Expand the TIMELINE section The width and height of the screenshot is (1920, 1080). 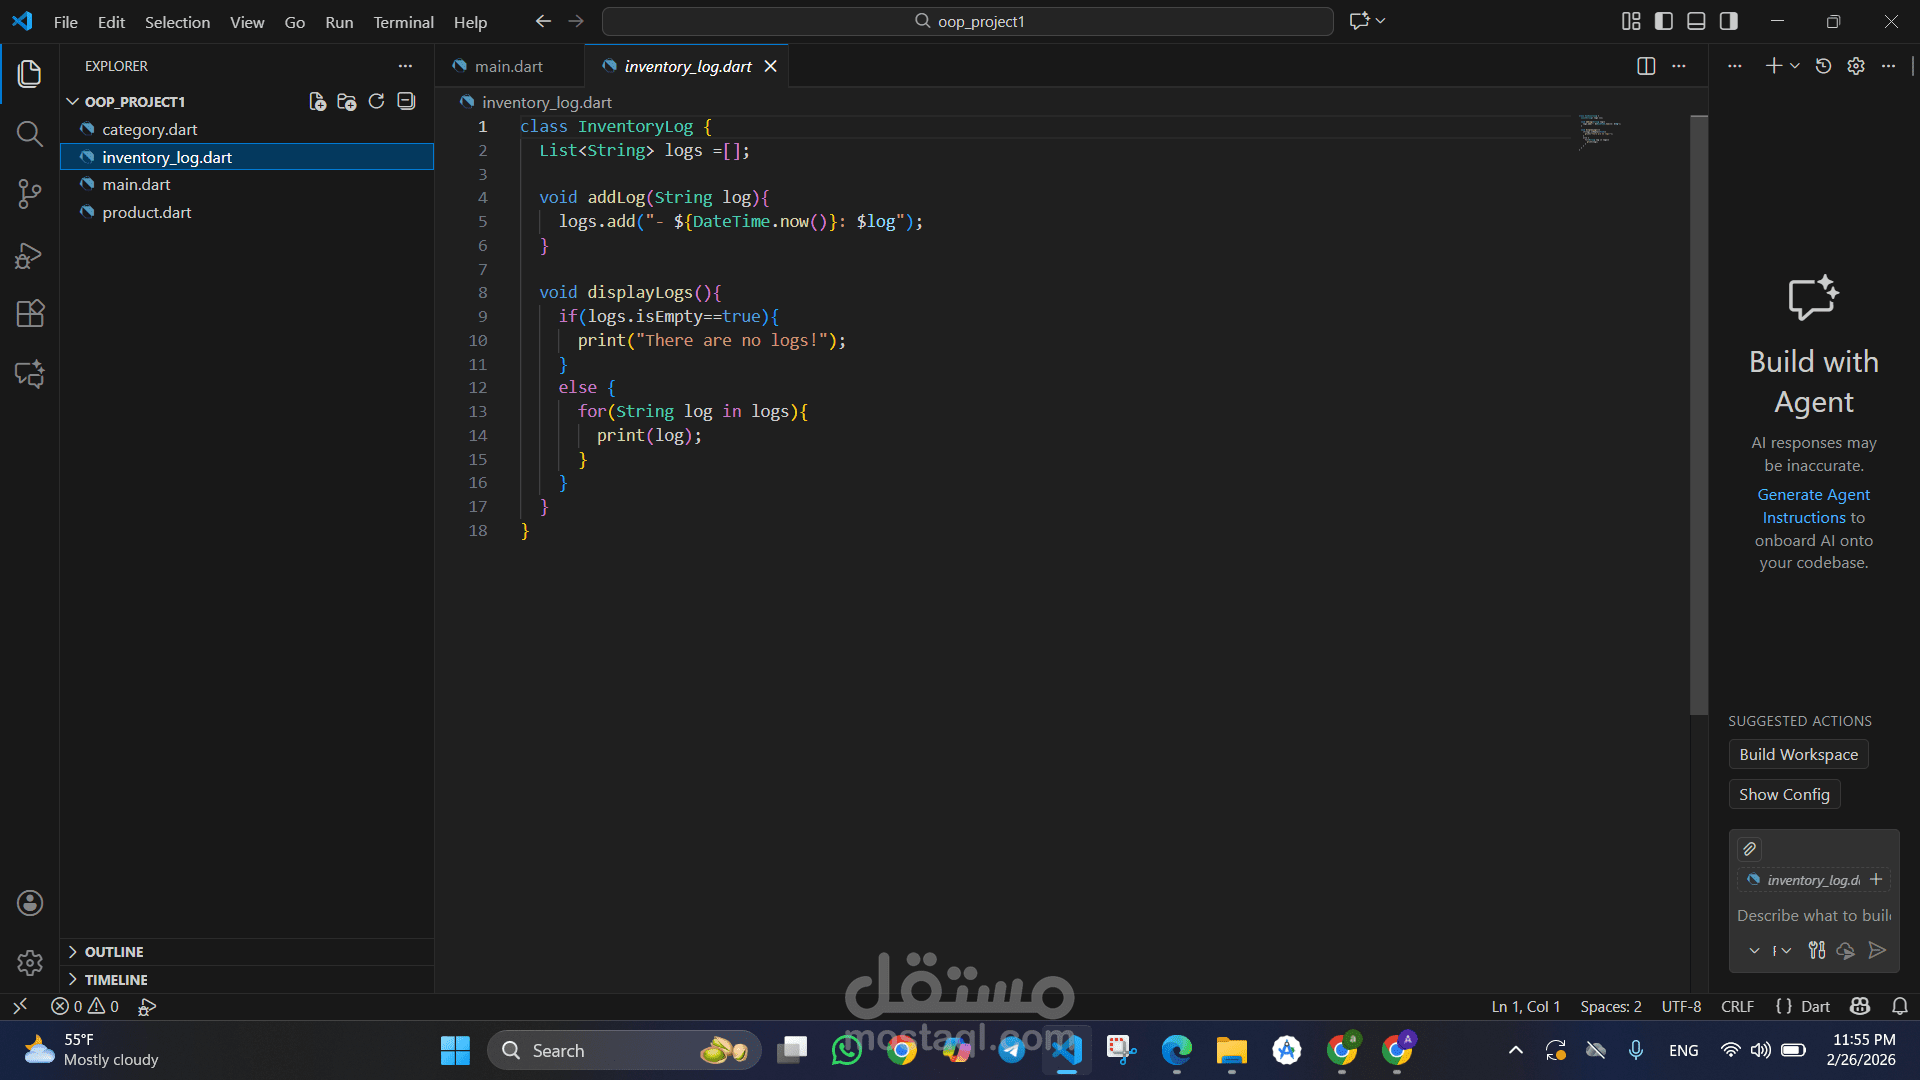[x=115, y=980]
